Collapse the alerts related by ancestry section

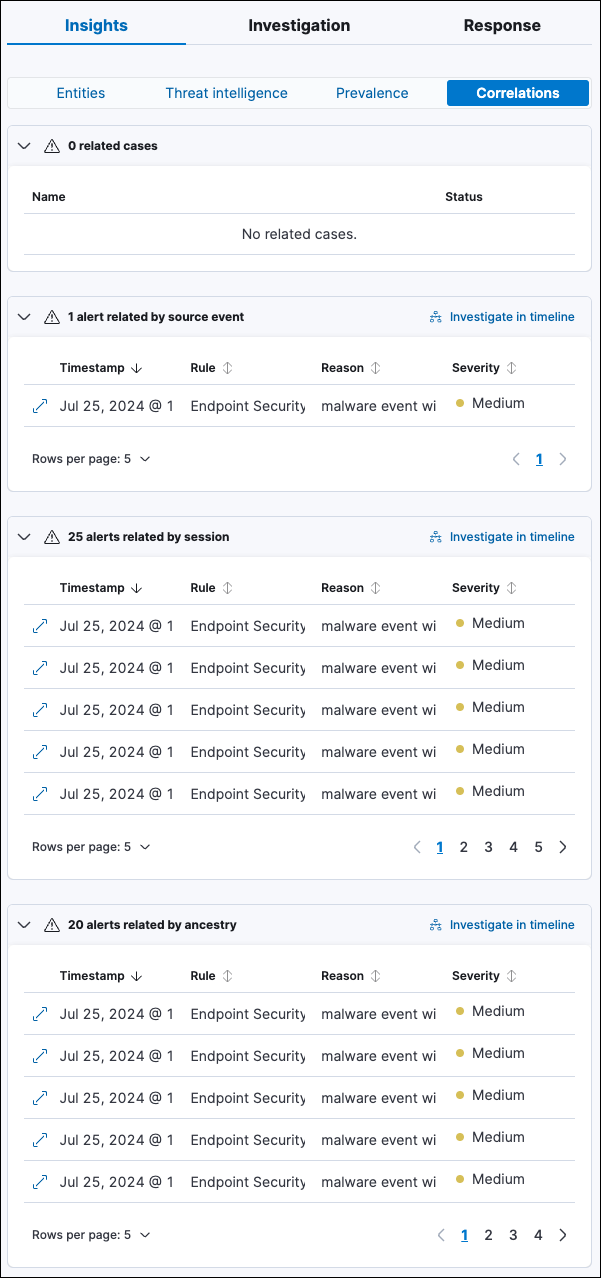[25, 925]
